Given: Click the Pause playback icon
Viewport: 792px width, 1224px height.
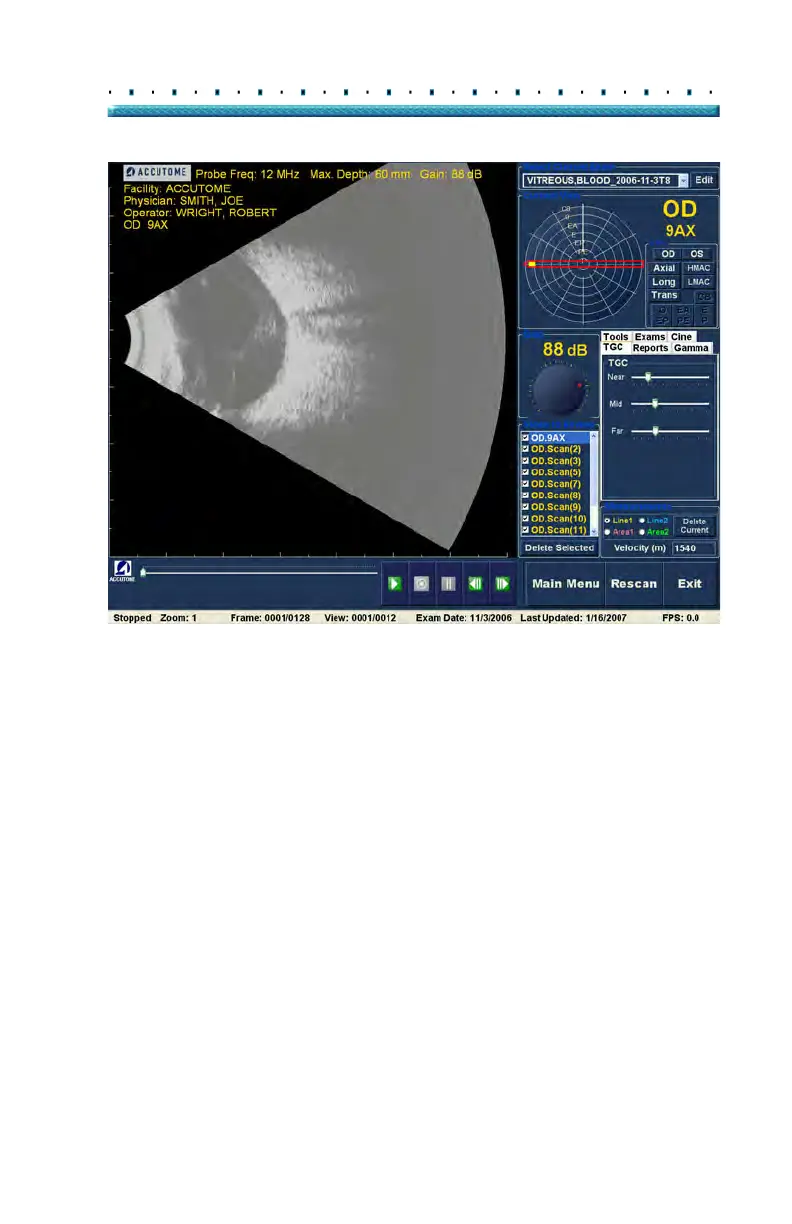Looking at the screenshot, I should (448, 583).
